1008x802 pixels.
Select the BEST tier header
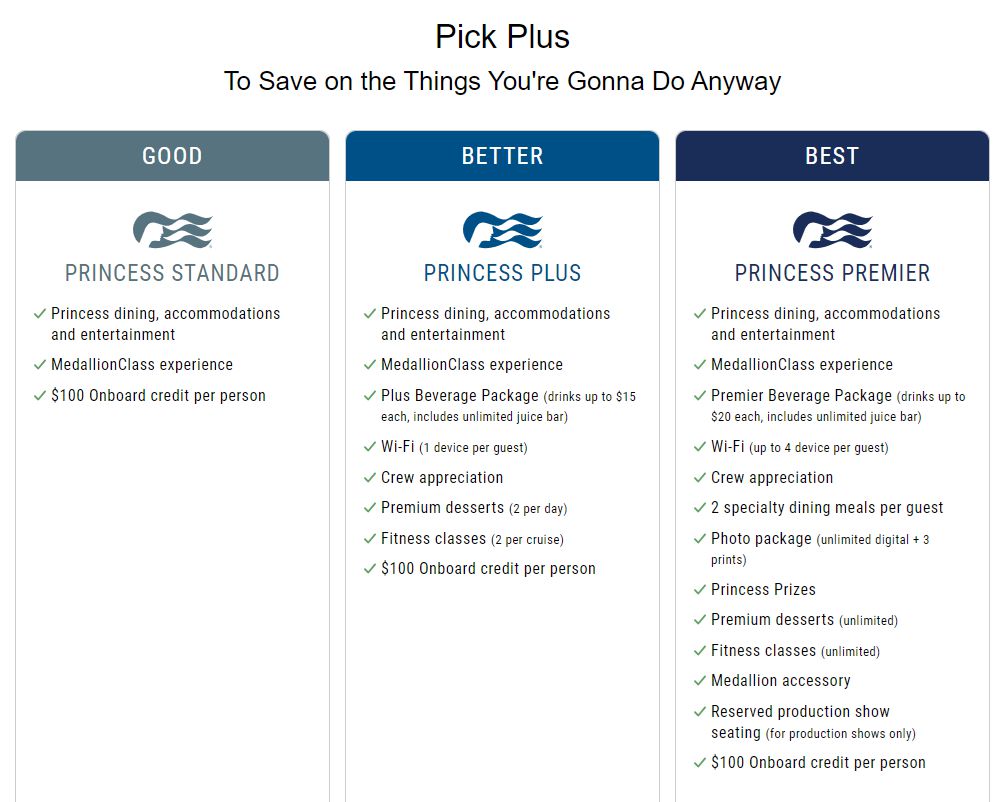pos(832,156)
